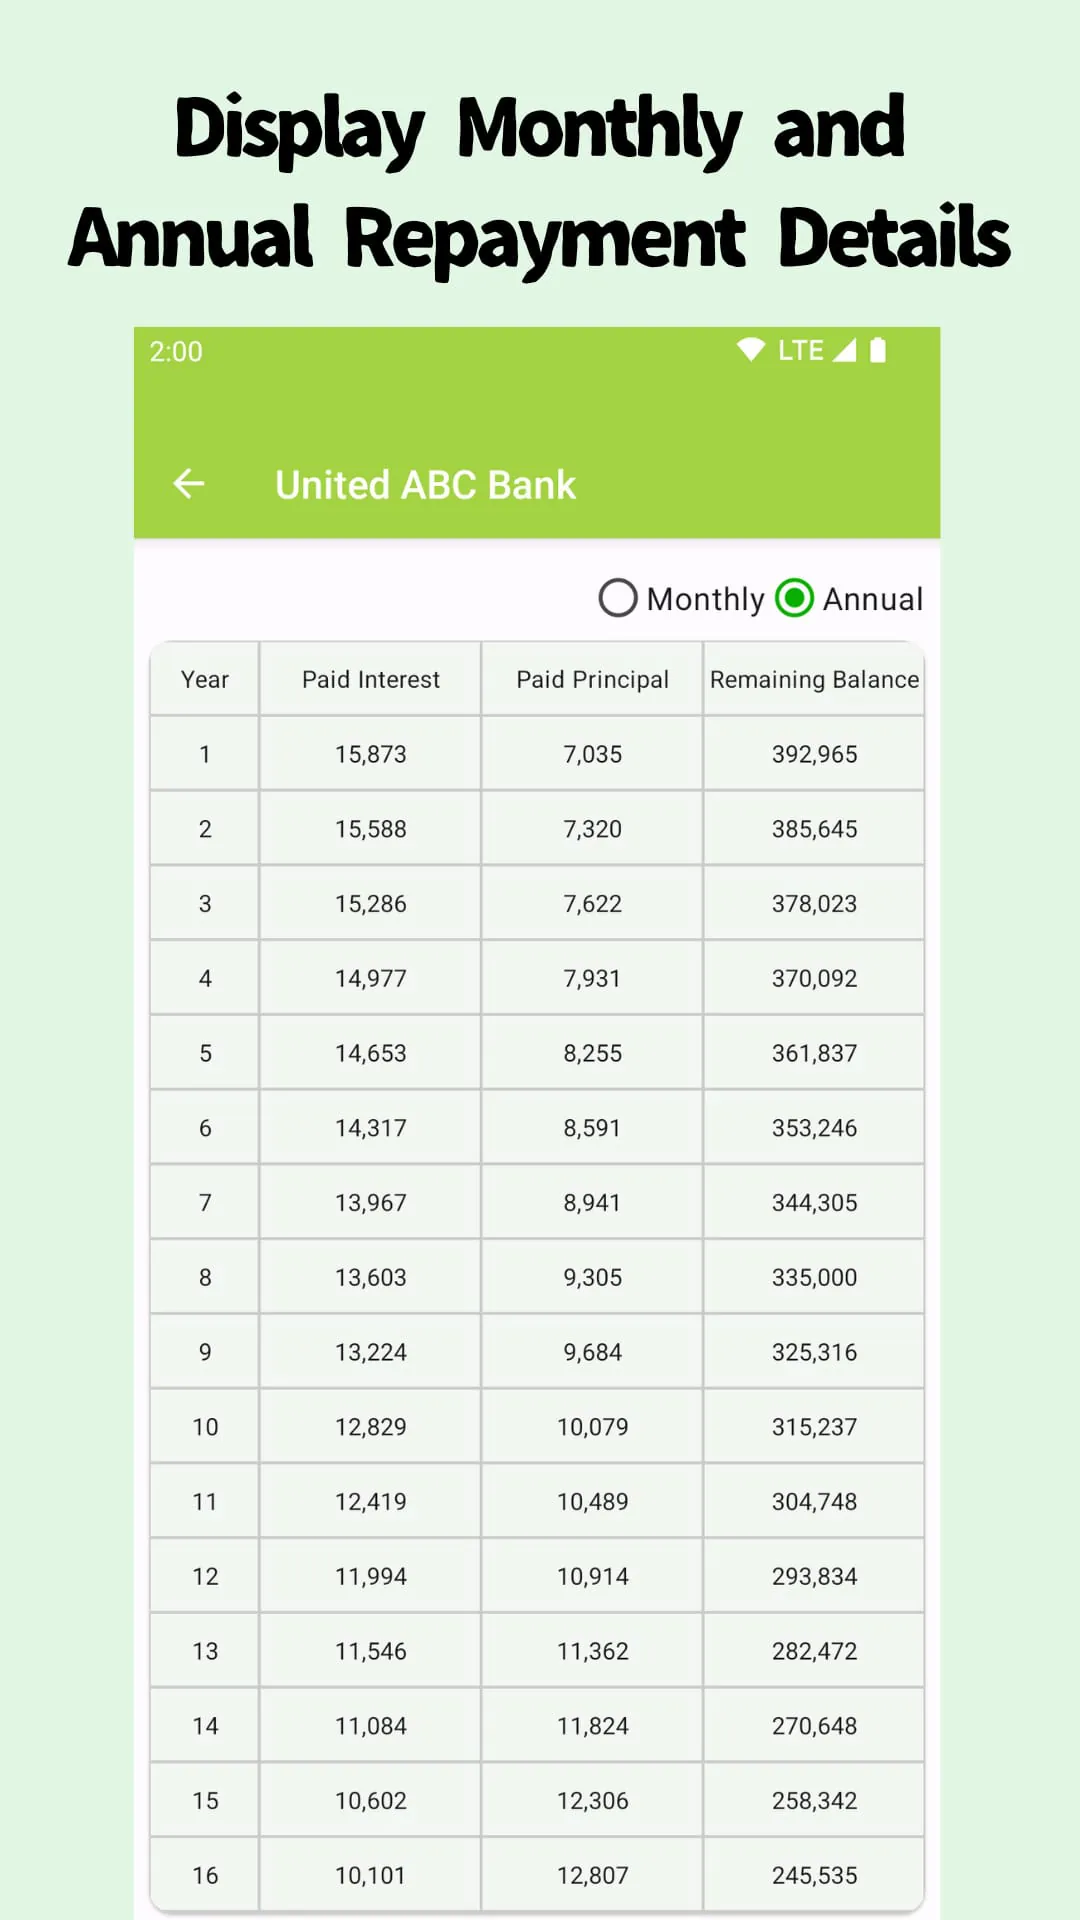This screenshot has width=1080, height=1920.
Task: Click the Remaining Balance column header
Action: 813,679
